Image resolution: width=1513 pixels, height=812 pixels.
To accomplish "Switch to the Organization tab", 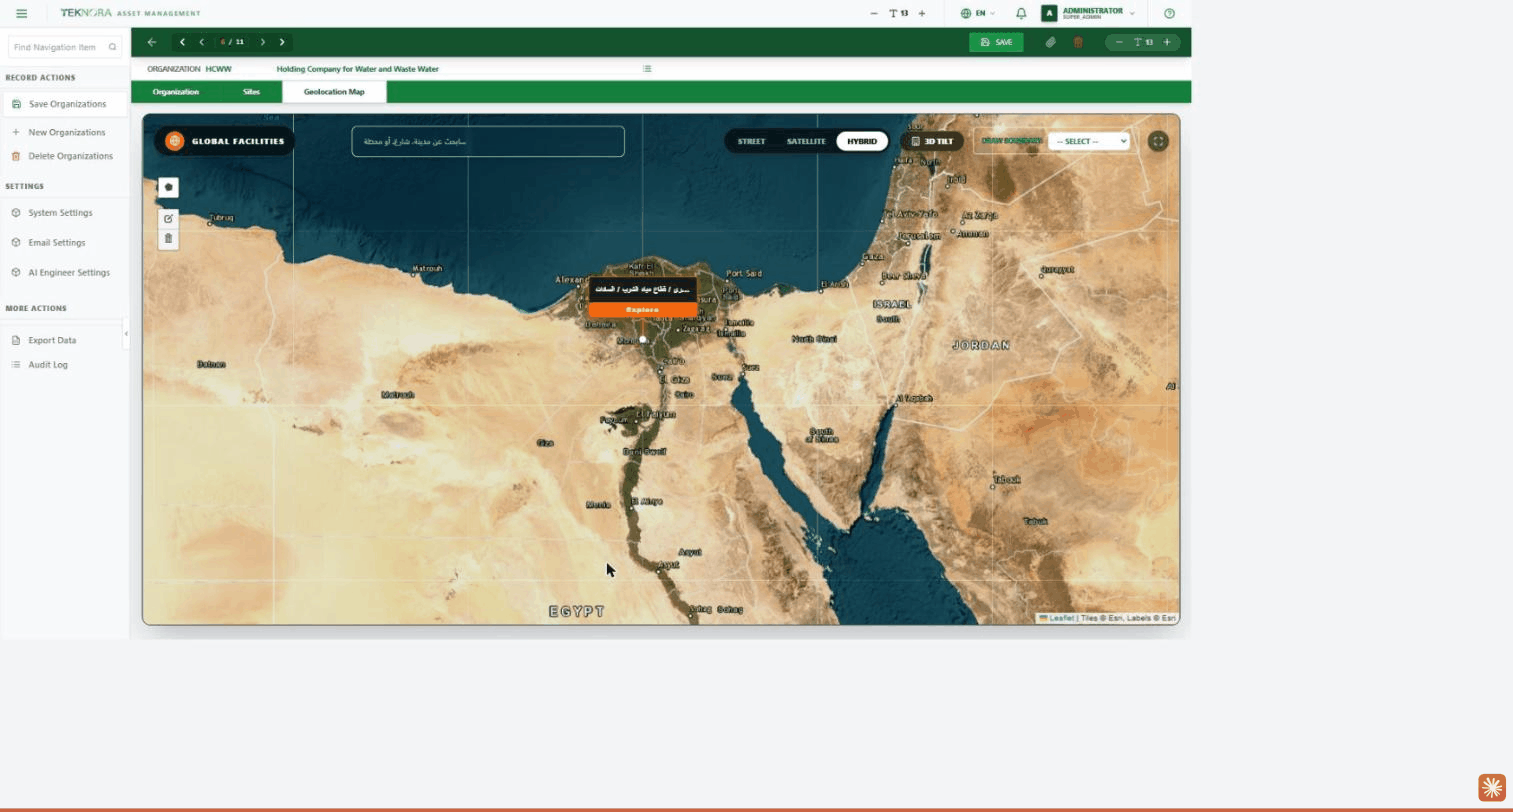I will 176,92.
